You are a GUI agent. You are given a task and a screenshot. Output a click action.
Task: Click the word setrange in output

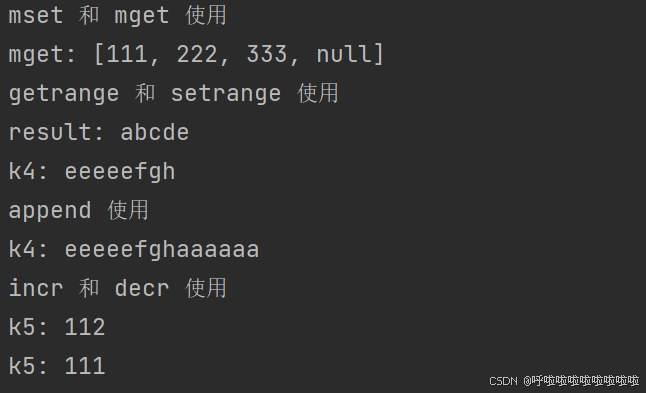tap(226, 94)
